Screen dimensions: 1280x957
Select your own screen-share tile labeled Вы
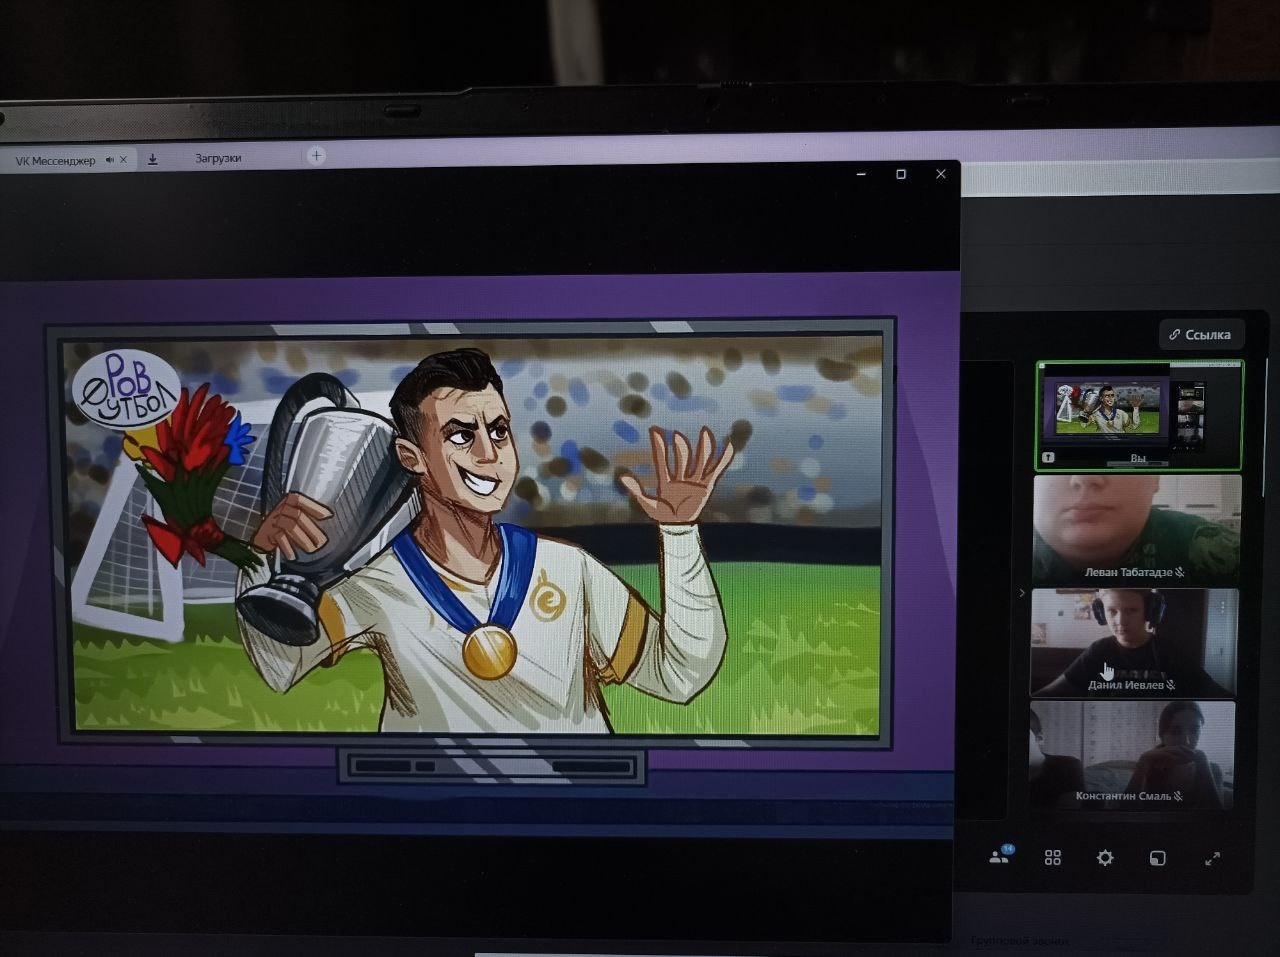pyautogui.click(x=1139, y=415)
